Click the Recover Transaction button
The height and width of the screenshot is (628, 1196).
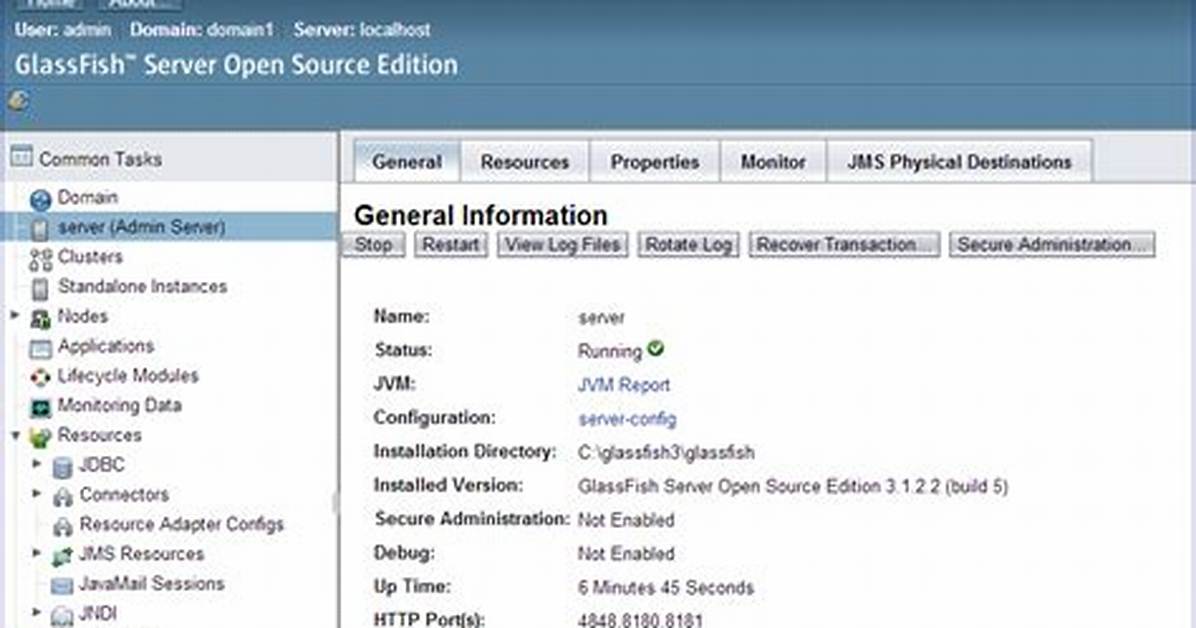pos(844,245)
